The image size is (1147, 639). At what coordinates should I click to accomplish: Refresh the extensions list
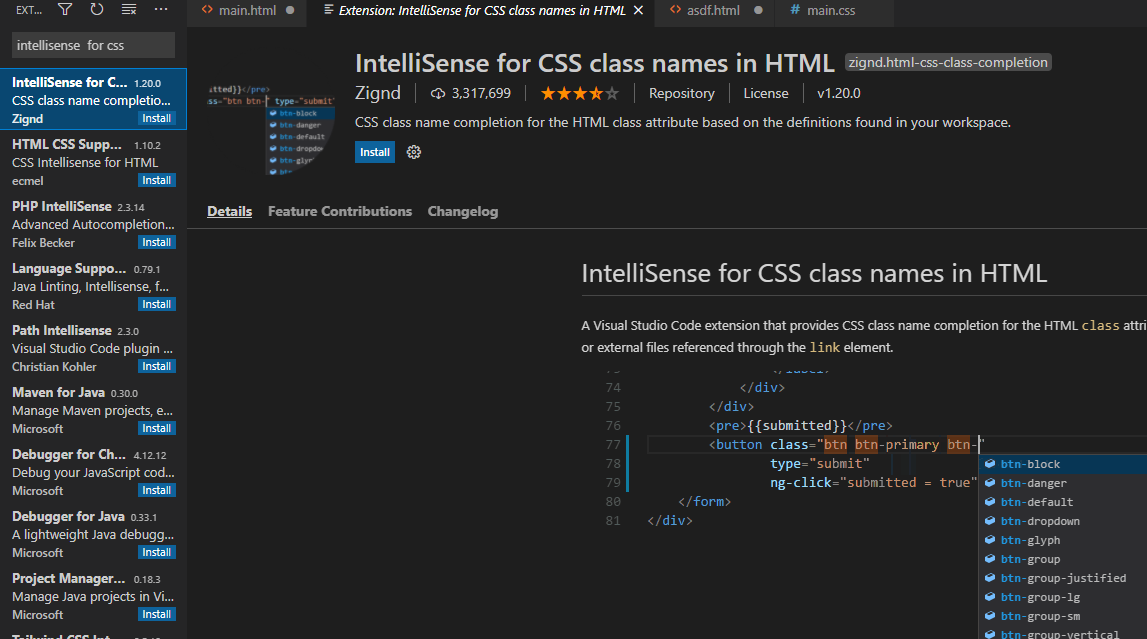pos(97,10)
